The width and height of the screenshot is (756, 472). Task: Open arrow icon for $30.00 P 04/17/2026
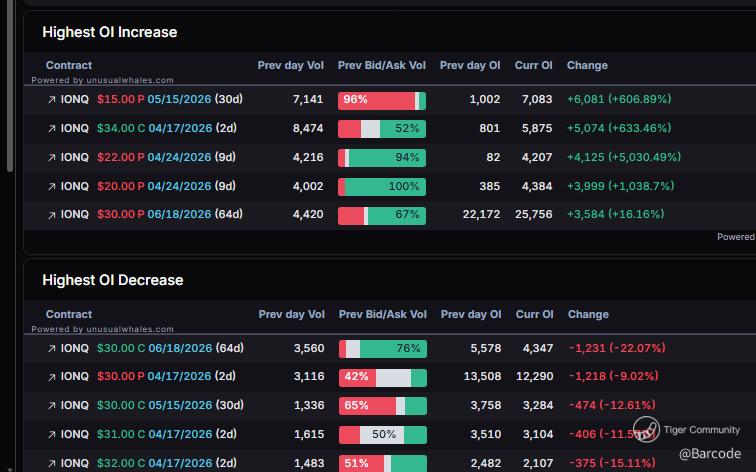pos(52,377)
